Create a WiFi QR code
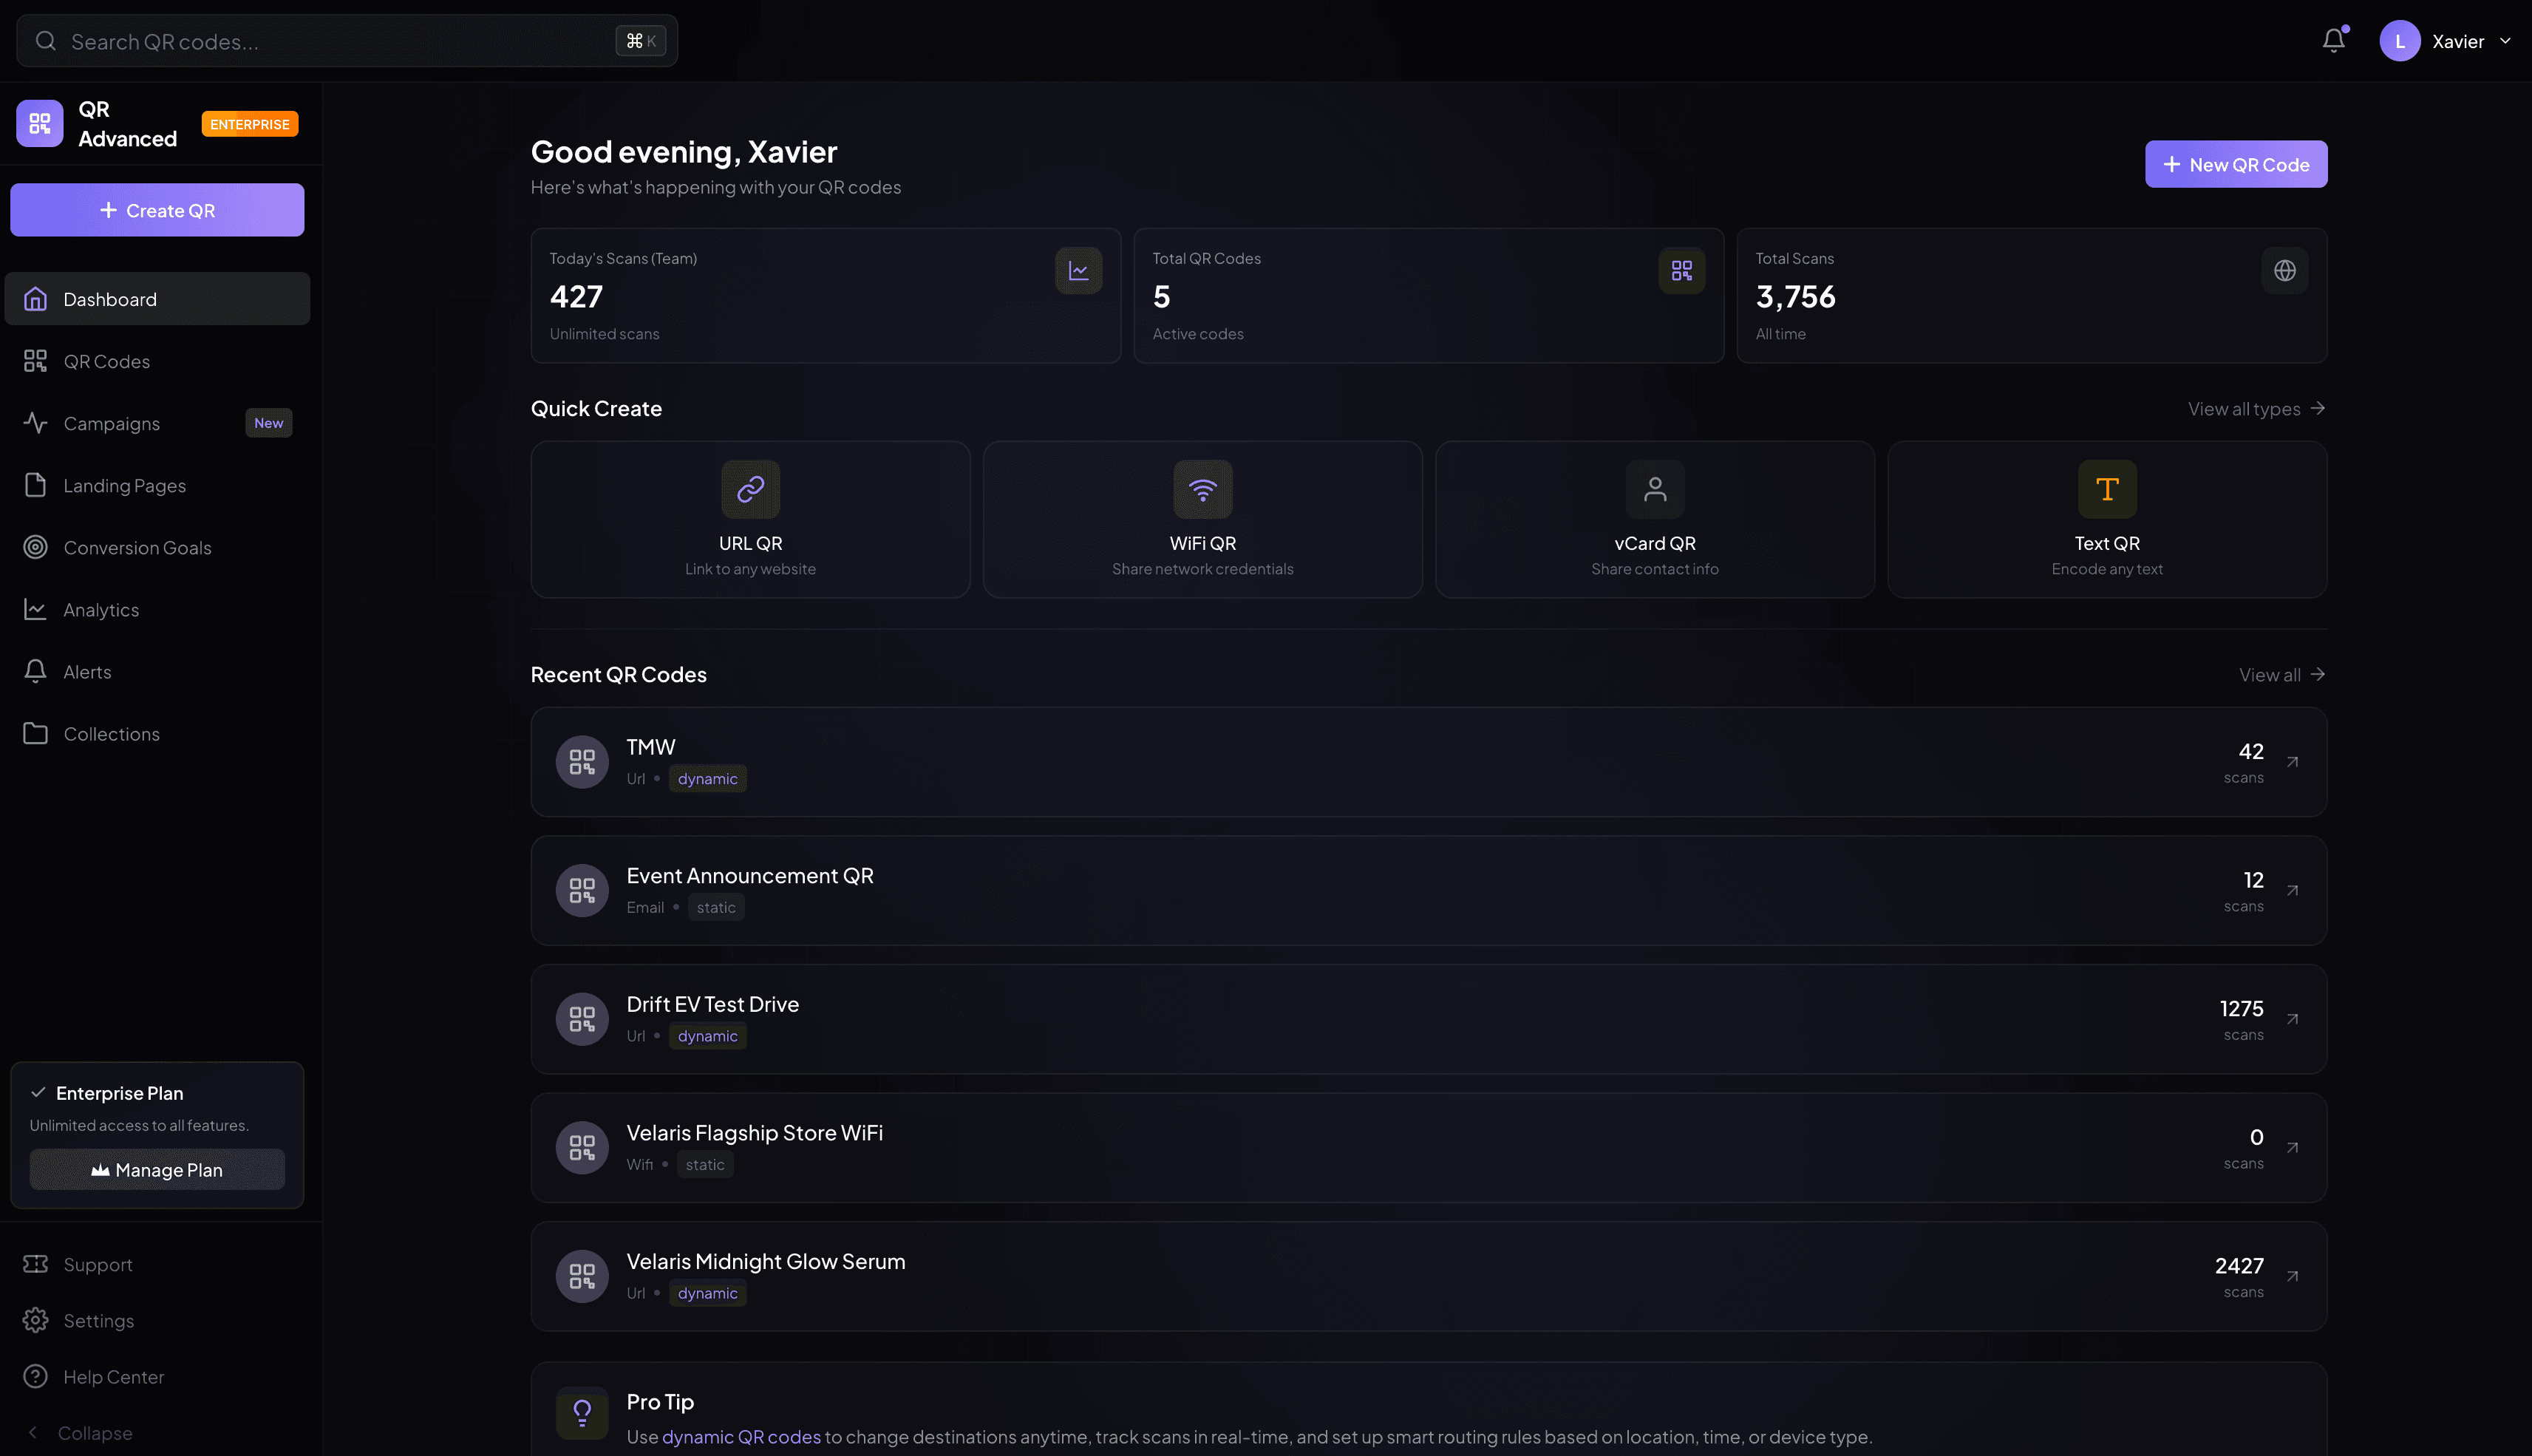 tap(1202, 519)
